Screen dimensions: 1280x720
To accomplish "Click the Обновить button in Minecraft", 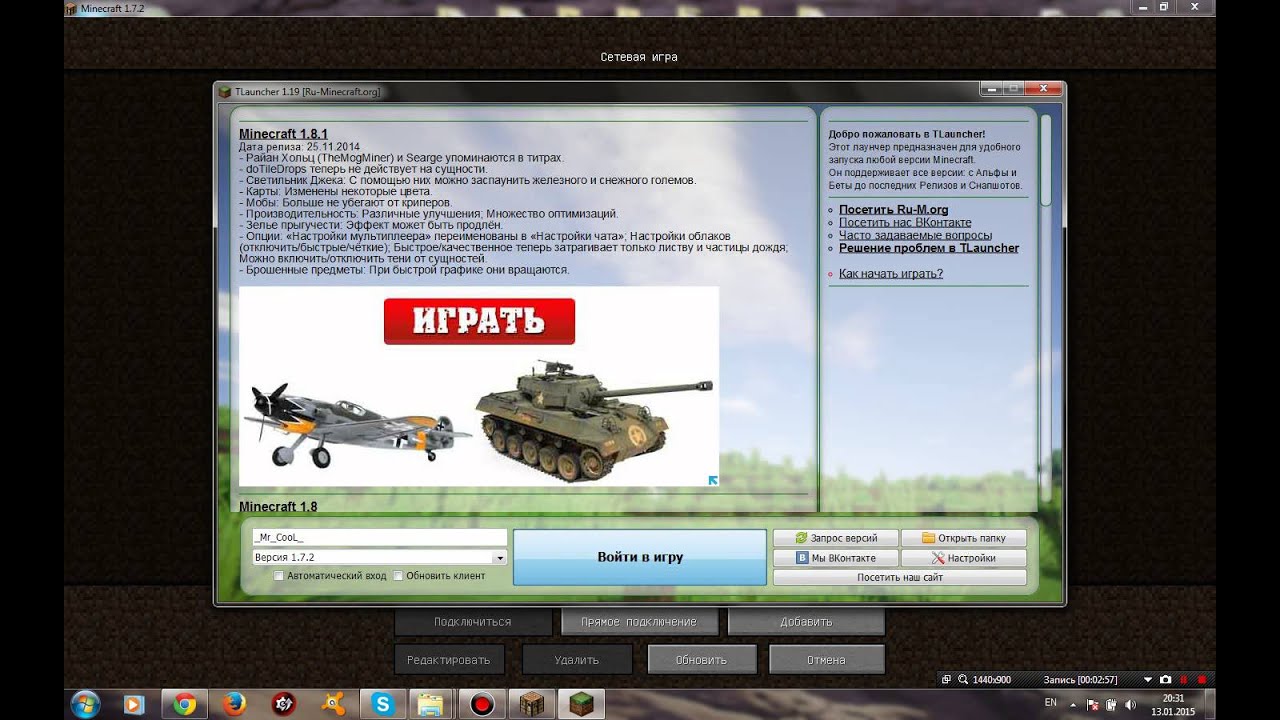I will [x=701, y=660].
